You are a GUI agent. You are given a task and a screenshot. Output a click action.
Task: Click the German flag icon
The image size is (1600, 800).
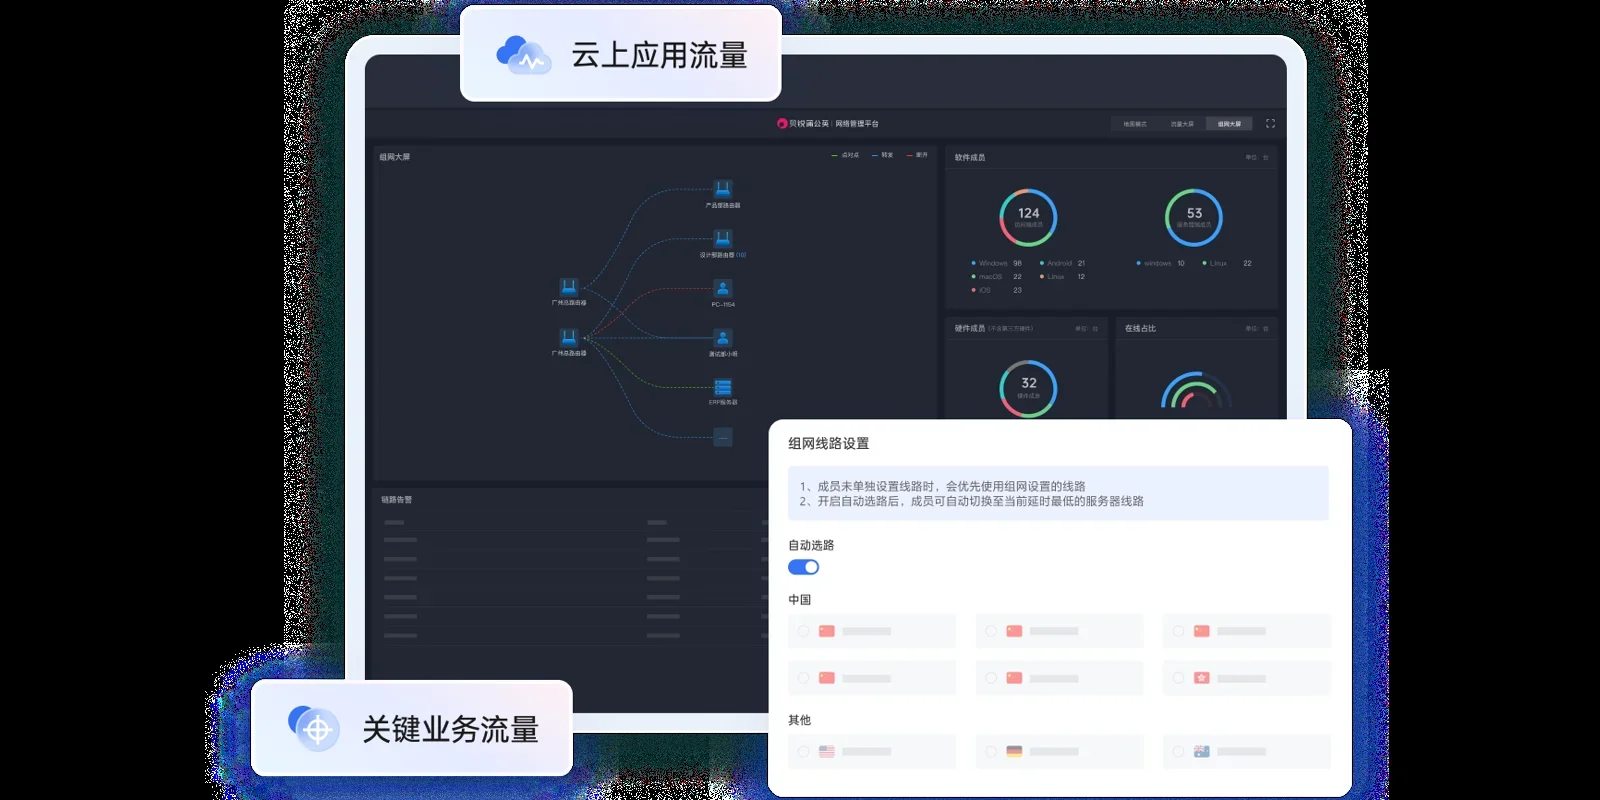[1014, 751]
